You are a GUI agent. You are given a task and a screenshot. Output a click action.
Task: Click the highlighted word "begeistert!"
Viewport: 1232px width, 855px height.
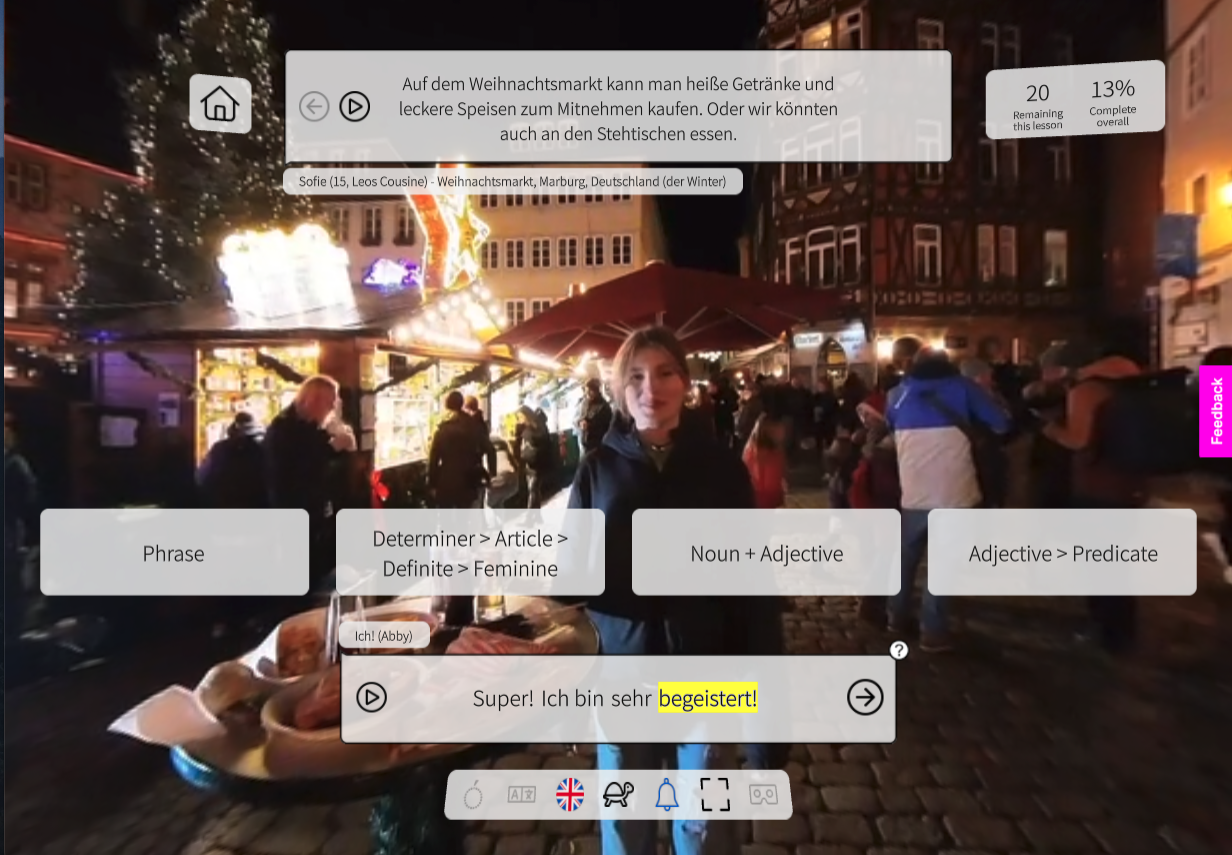coord(708,698)
